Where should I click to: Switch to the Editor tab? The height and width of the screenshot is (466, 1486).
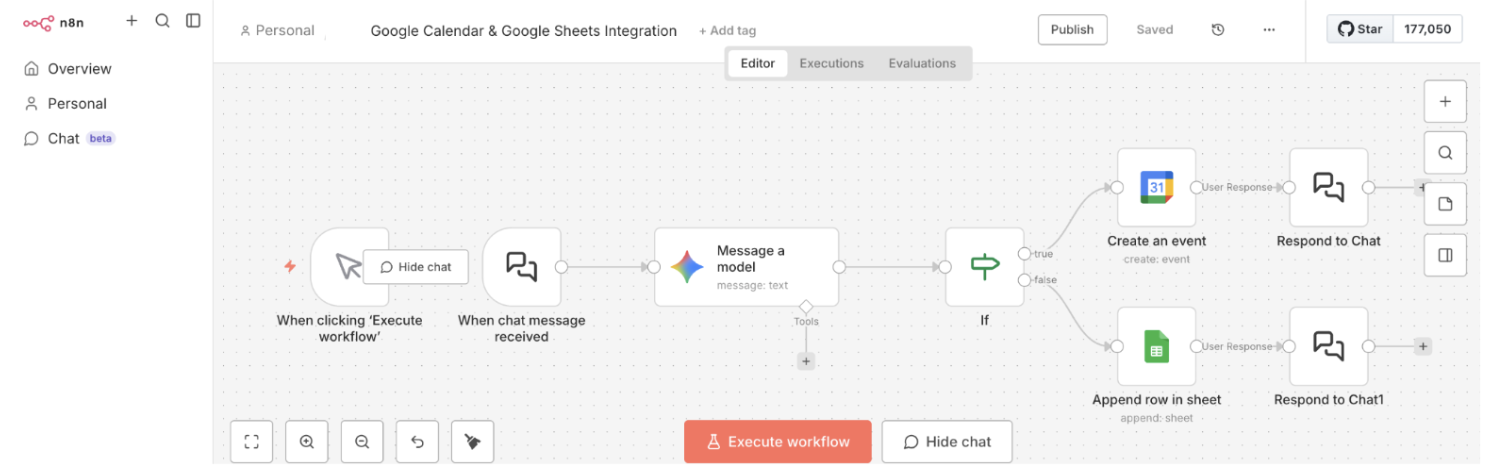(x=757, y=63)
